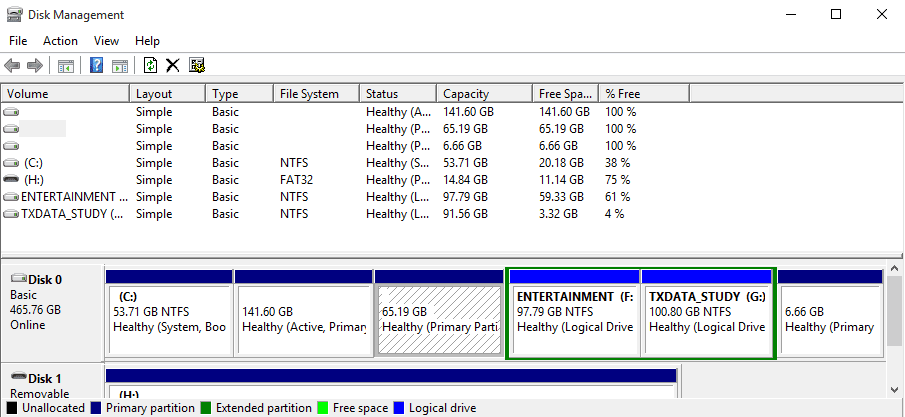Click the 3.32 GB free space value
This screenshot has height=417, width=905.
(558, 214)
